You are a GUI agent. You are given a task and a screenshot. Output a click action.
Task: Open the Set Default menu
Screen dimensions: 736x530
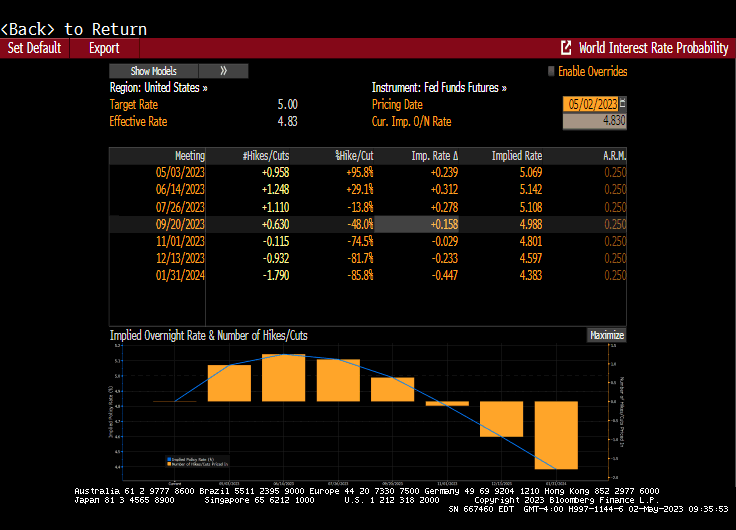[x=34, y=48]
